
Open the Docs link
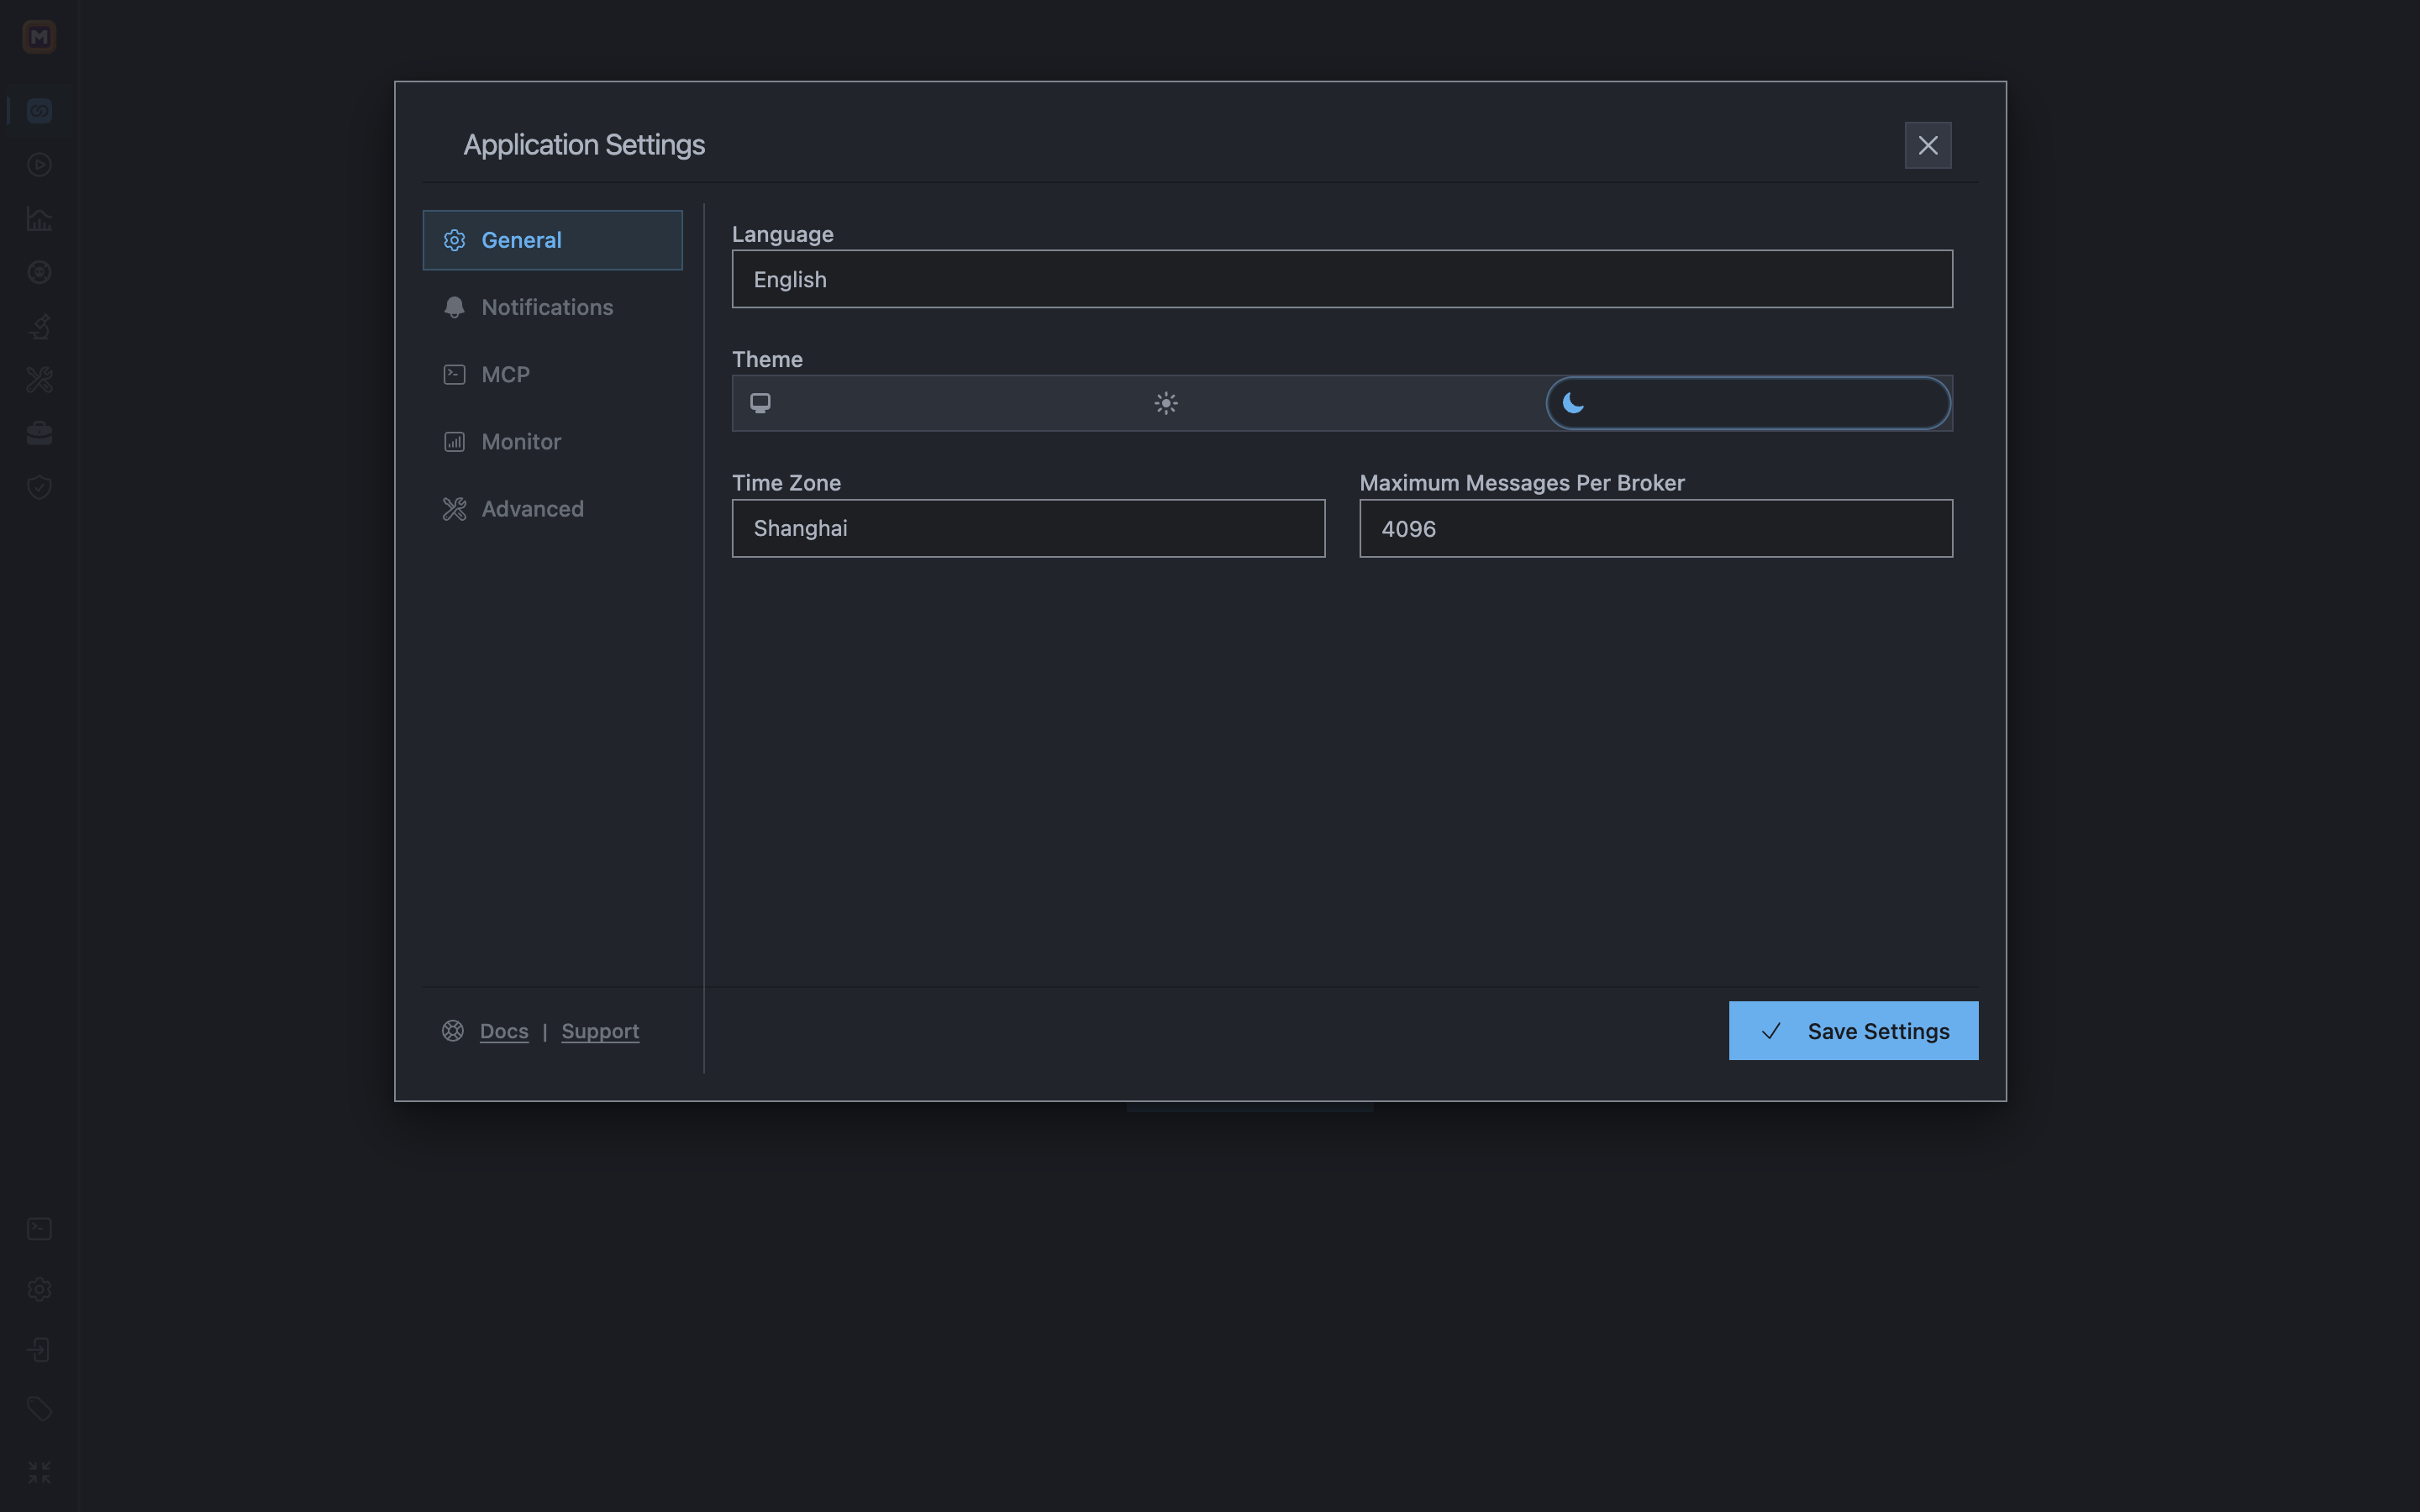tap(504, 1031)
